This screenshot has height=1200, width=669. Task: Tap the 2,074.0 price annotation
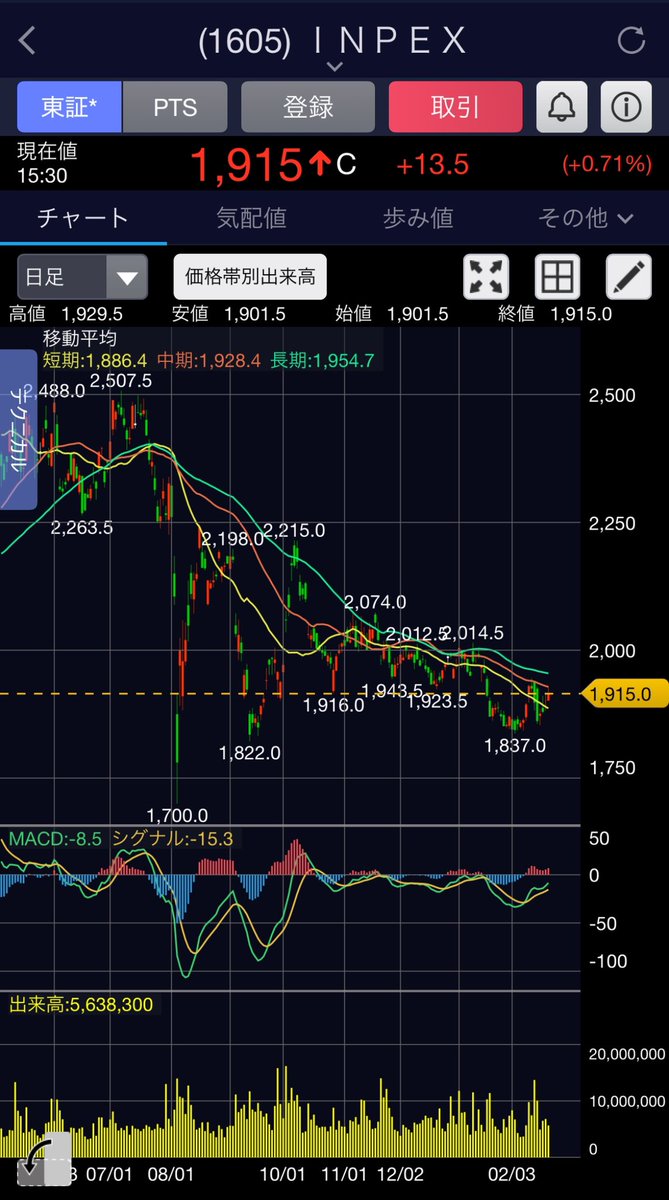375,602
